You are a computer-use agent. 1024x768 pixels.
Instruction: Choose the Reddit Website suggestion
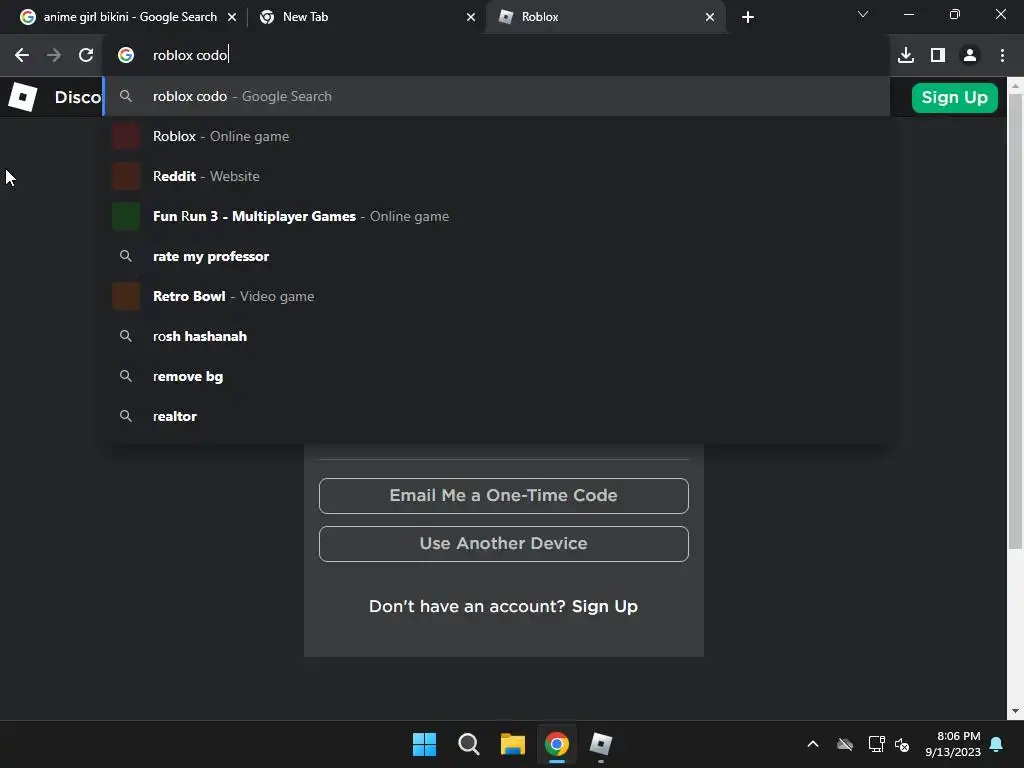[496, 176]
